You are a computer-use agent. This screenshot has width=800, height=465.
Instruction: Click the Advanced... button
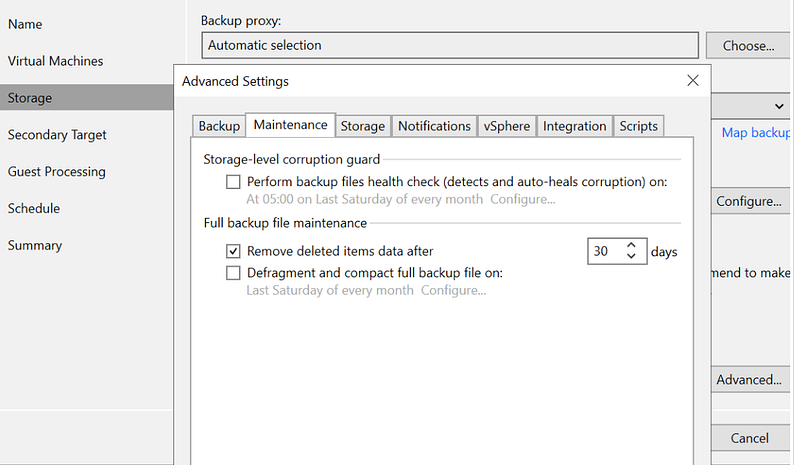pyautogui.click(x=748, y=380)
